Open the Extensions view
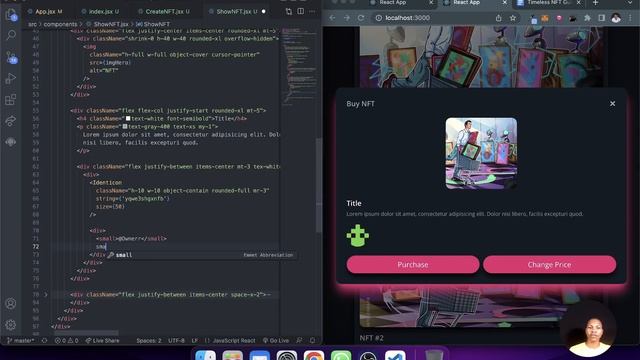 coord(11,100)
